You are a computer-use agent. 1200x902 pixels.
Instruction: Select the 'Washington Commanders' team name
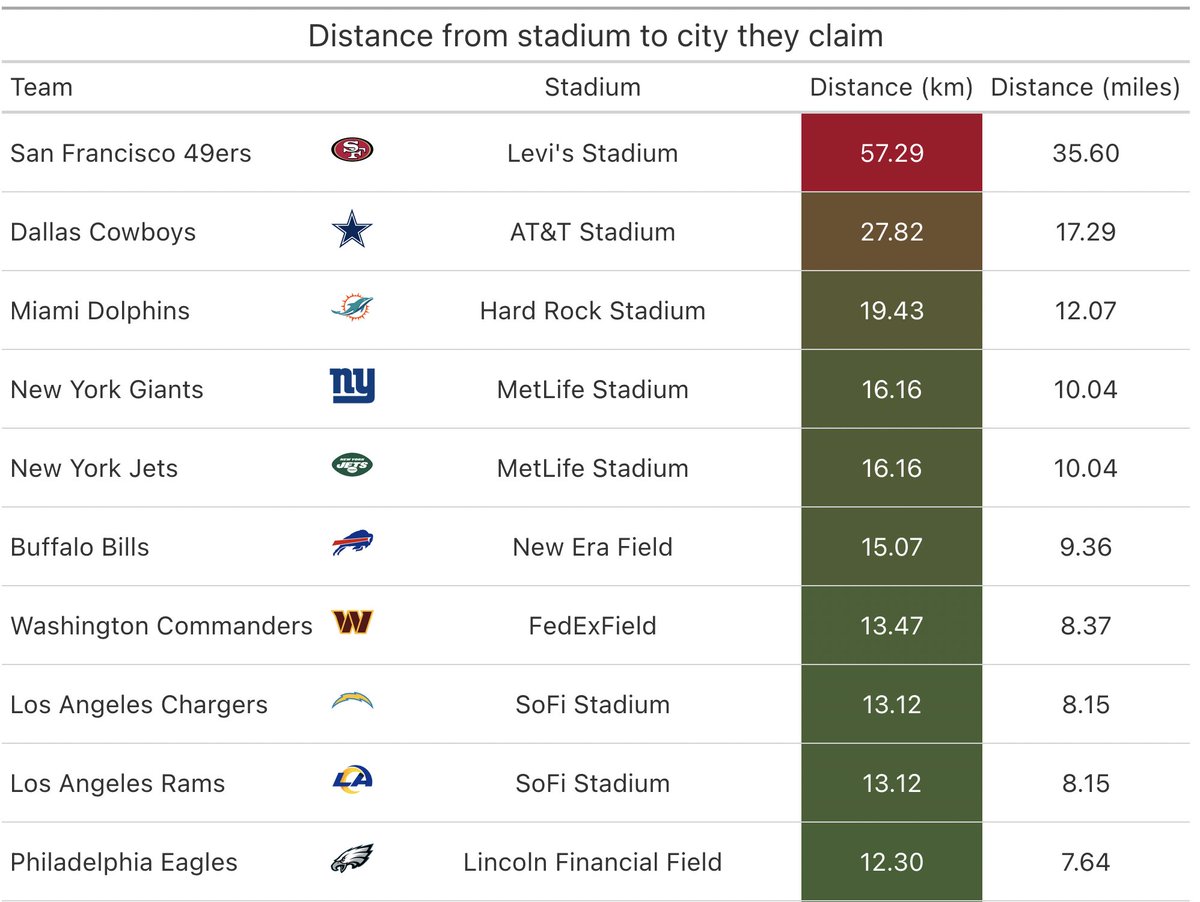click(x=161, y=626)
